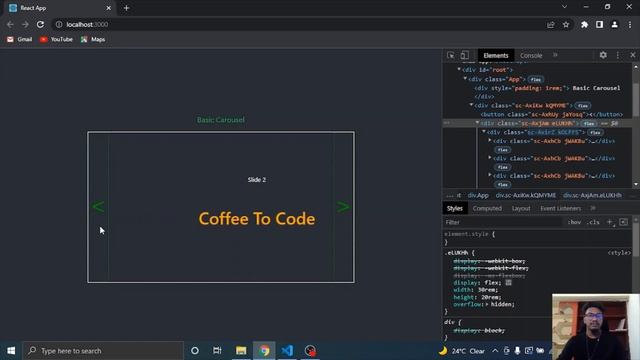Open the Event Listeners tab
Image resolution: width=640 pixels, height=360 pixels.
tap(560, 208)
